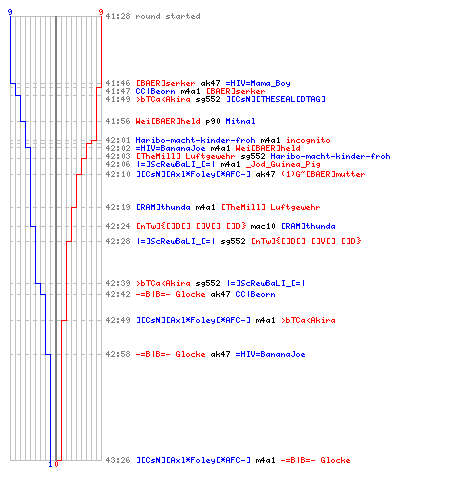Click the 42:49 timestamp marker
450x500 pixels.
[x=118, y=320]
